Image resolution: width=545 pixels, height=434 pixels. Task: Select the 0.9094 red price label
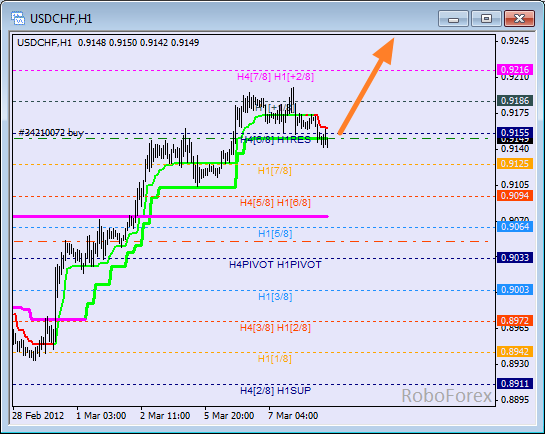[x=515, y=195]
